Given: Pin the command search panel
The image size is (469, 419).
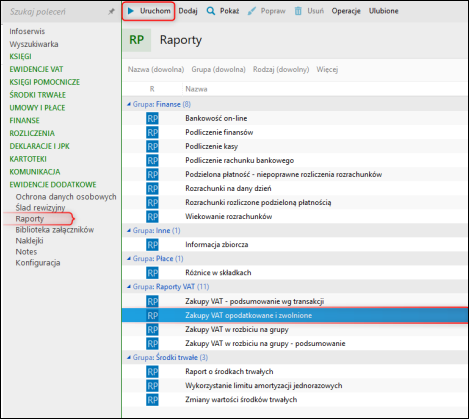Looking at the screenshot, I should point(111,12).
